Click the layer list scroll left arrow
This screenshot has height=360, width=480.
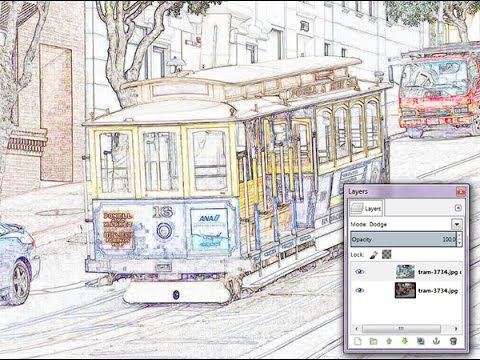[356, 329]
